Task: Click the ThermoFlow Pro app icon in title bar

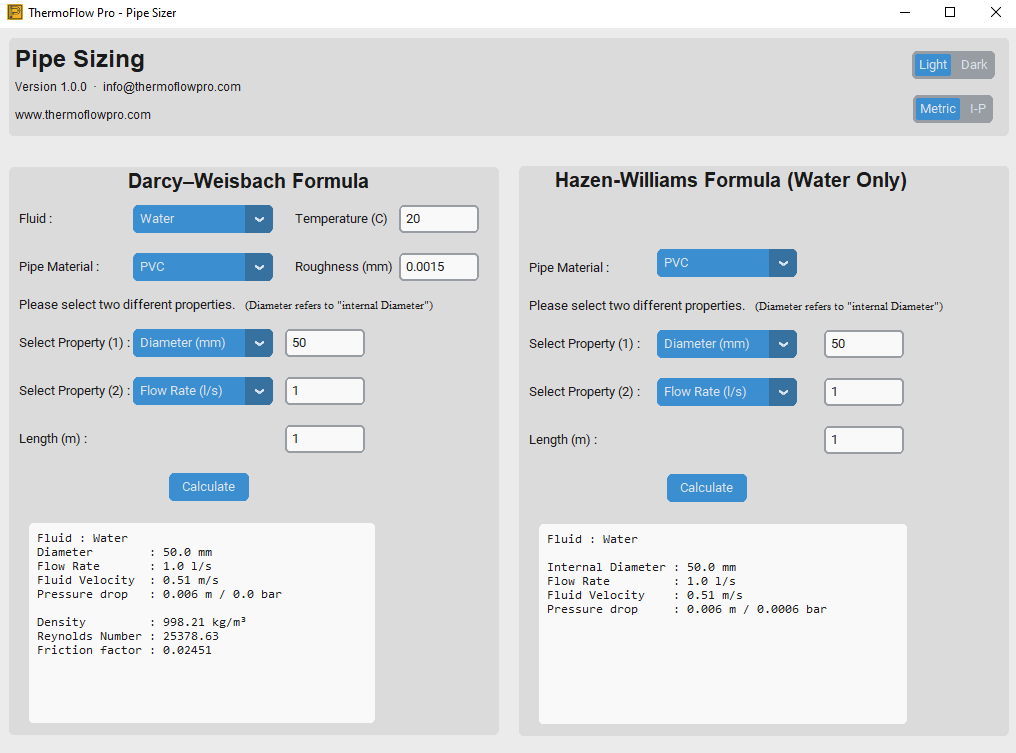Action: pyautogui.click(x=14, y=13)
